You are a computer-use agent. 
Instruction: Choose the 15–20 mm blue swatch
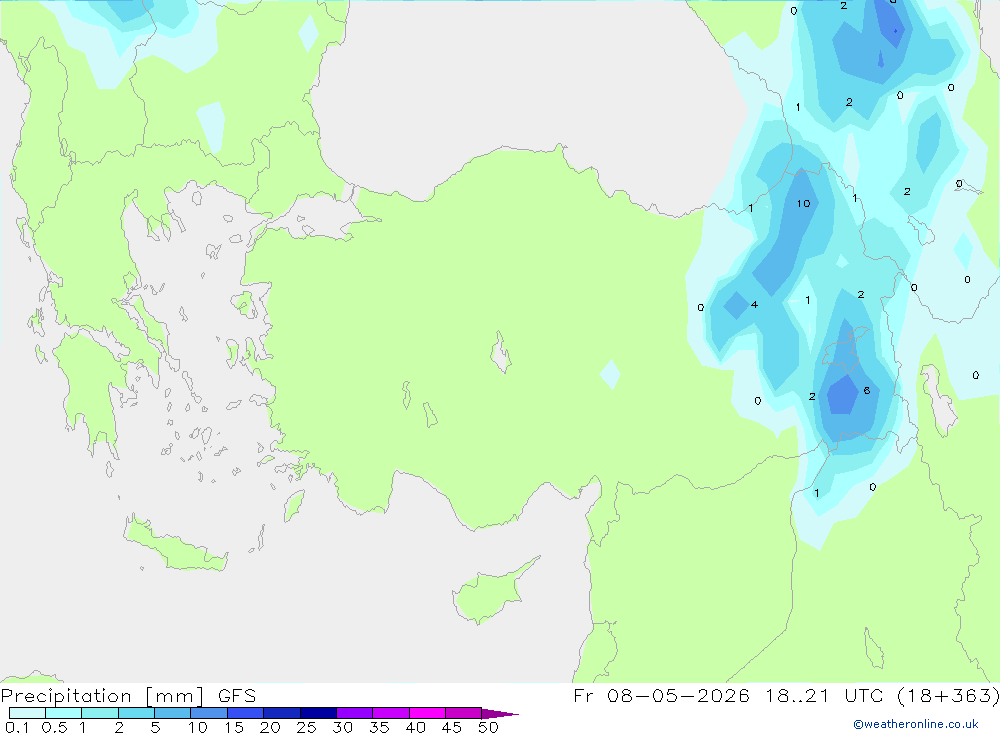pos(245,713)
